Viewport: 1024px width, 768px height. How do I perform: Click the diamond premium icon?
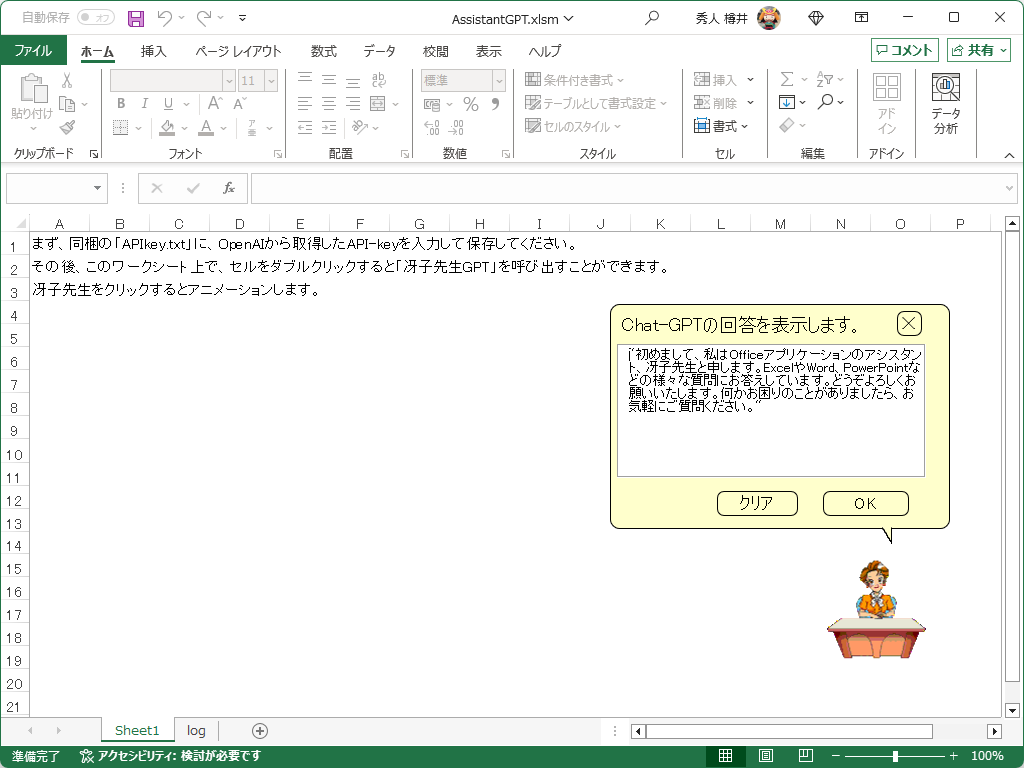click(816, 18)
